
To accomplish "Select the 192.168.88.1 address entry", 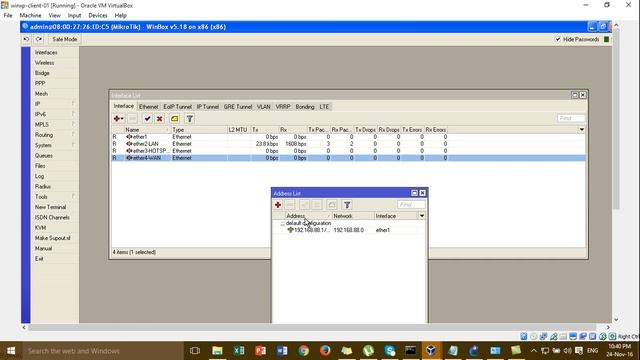I will tap(349, 230).
